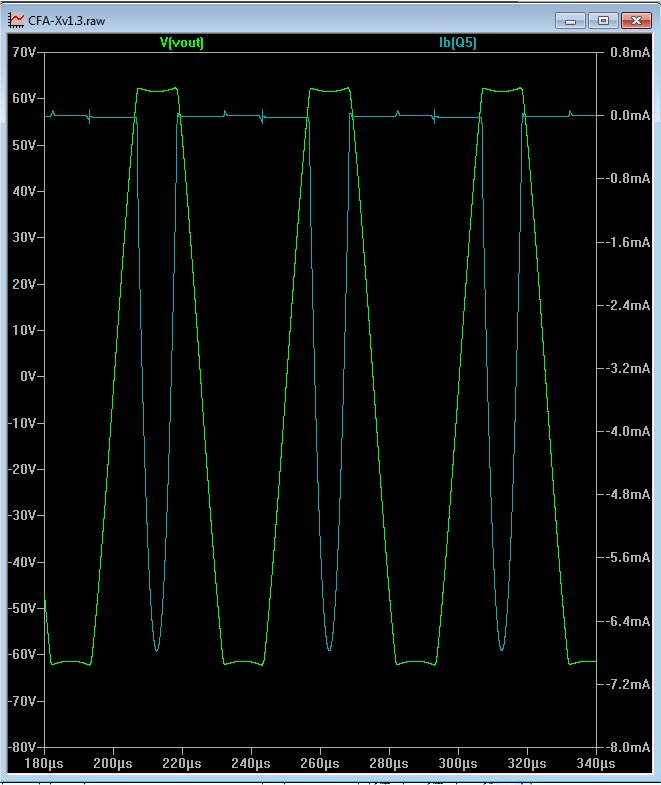Select the Ib(Q5) trace label

(x=458, y=42)
